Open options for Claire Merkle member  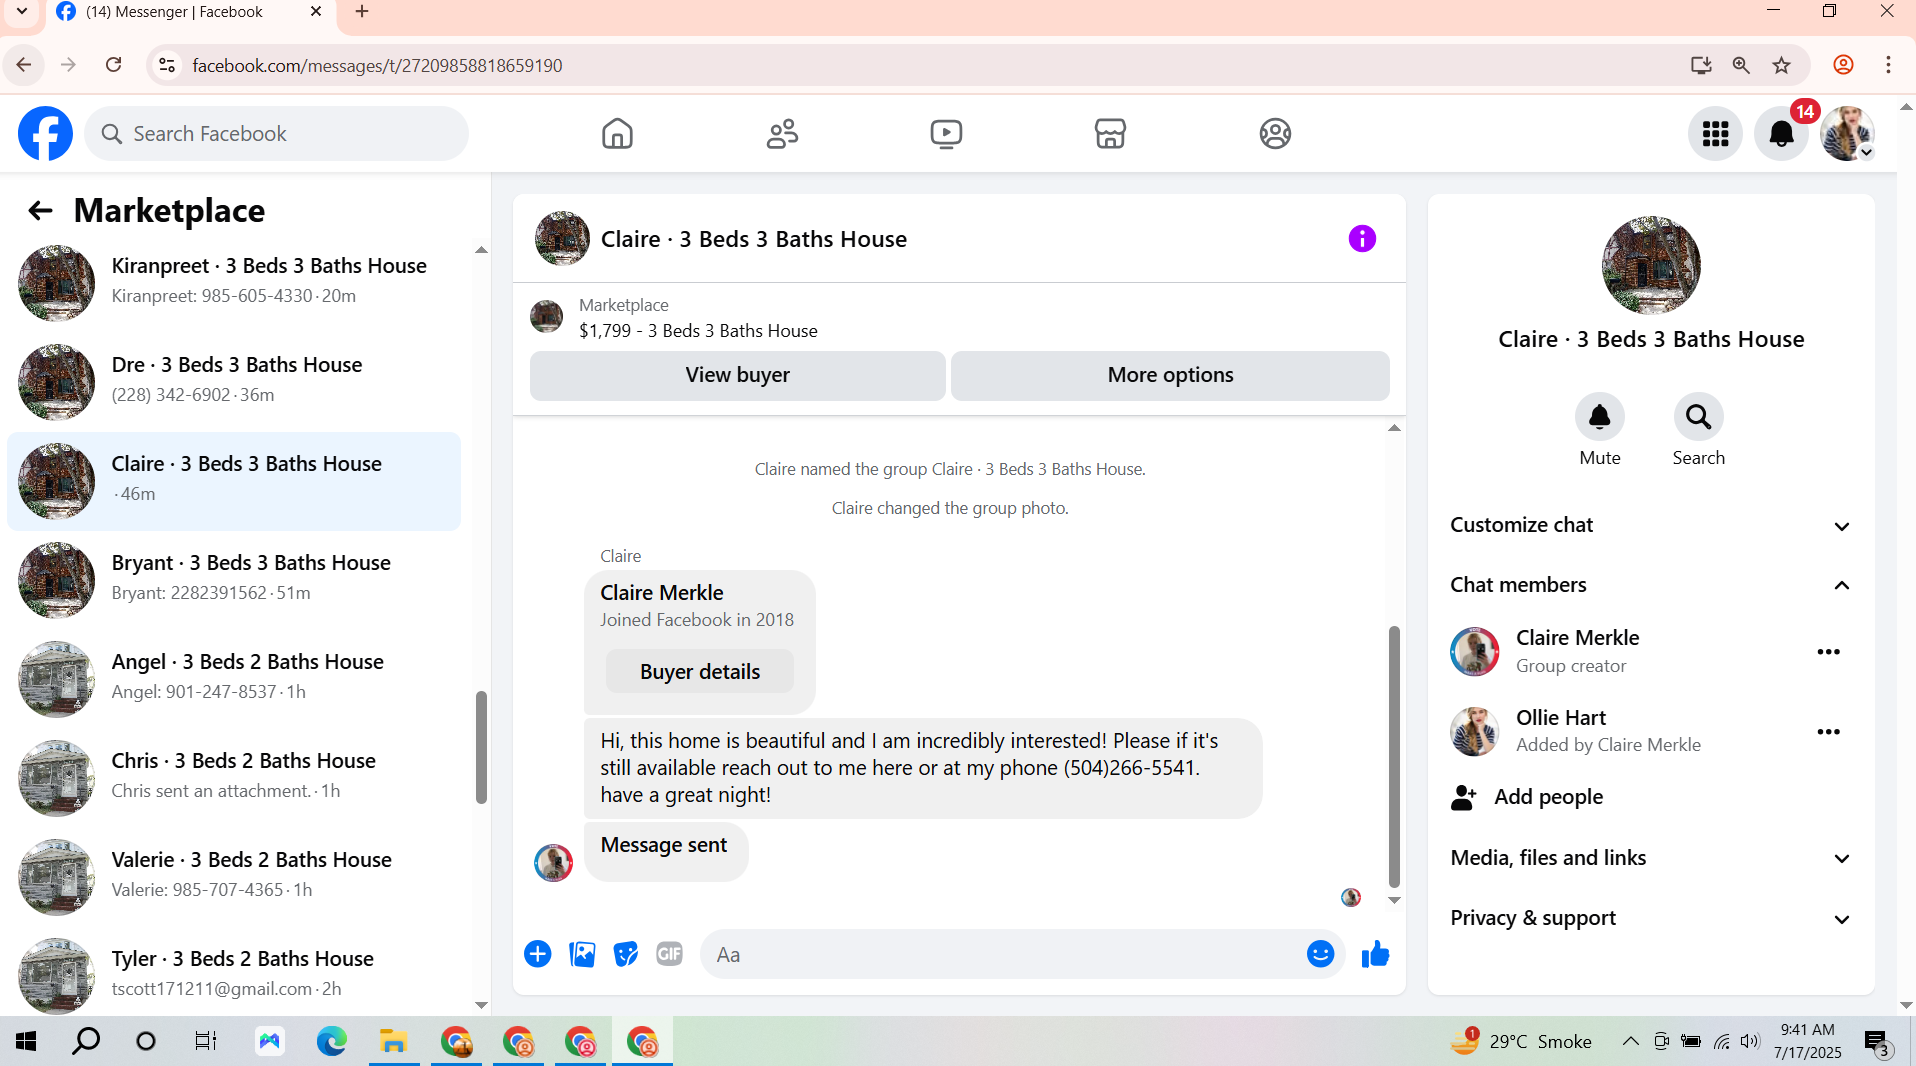pos(1828,652)
